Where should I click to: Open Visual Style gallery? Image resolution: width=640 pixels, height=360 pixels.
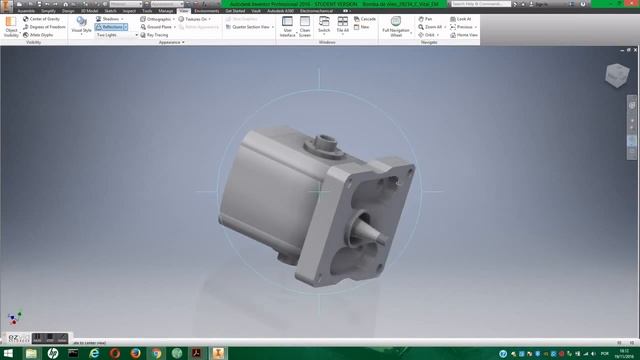[81, 26]
